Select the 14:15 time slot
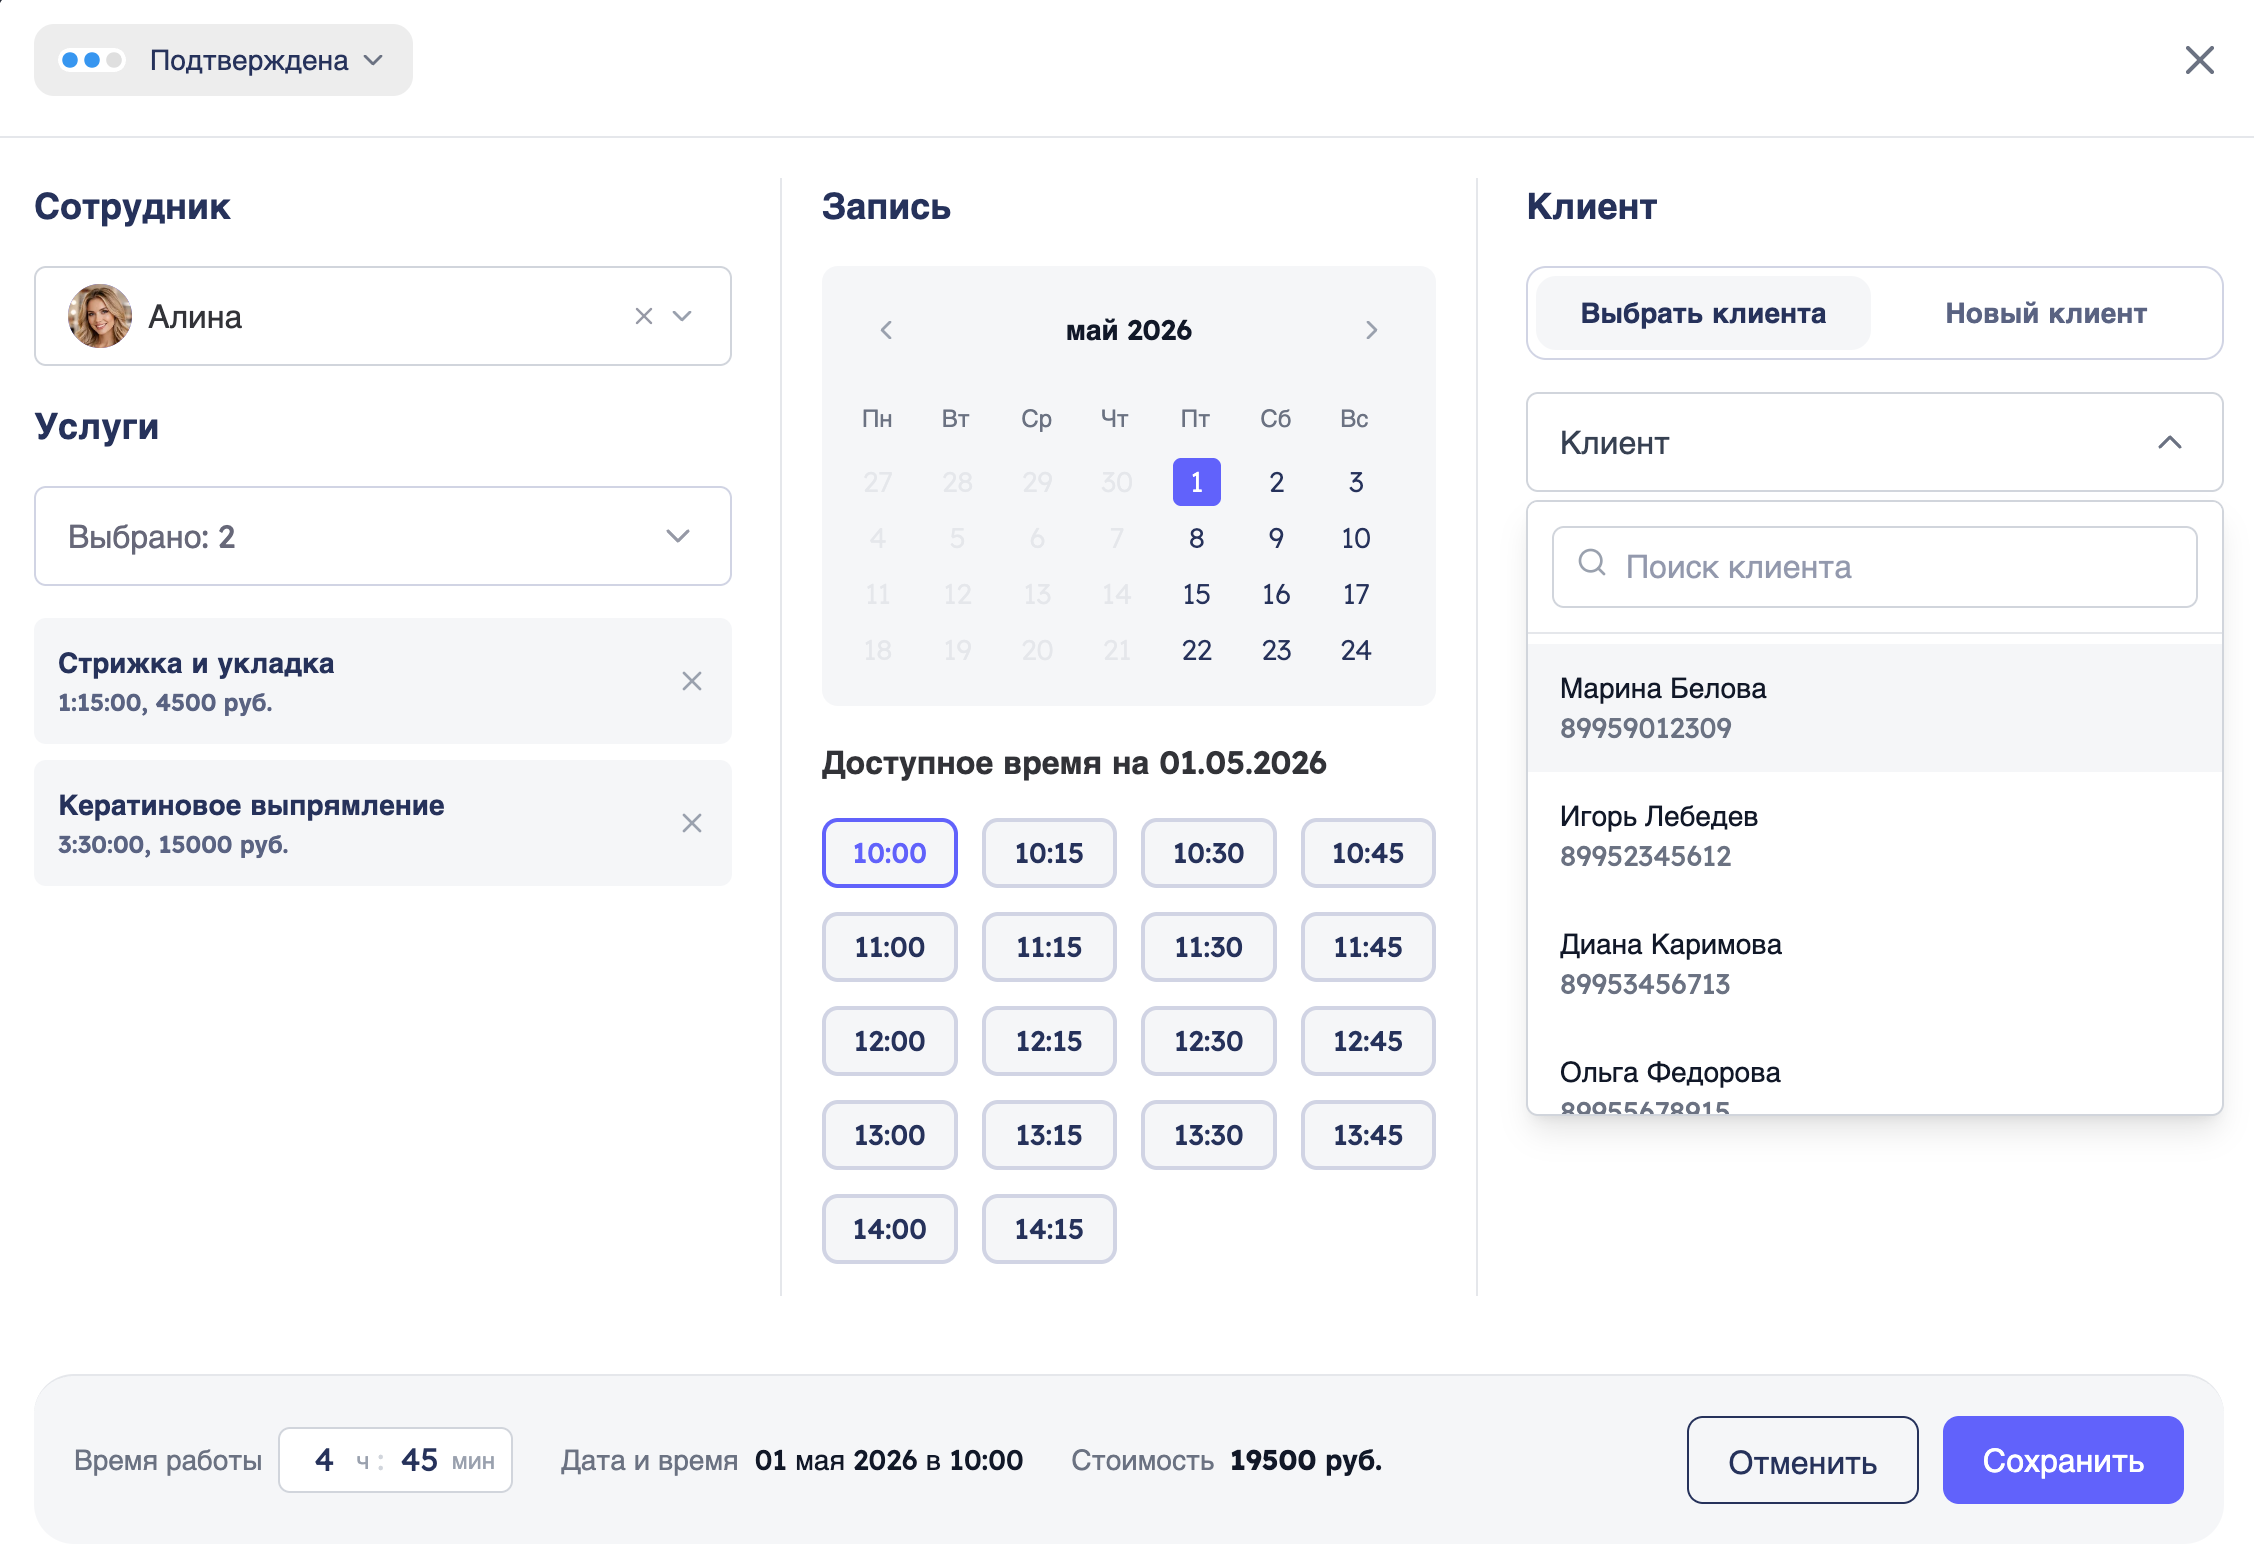 tap(1049, 1229)
